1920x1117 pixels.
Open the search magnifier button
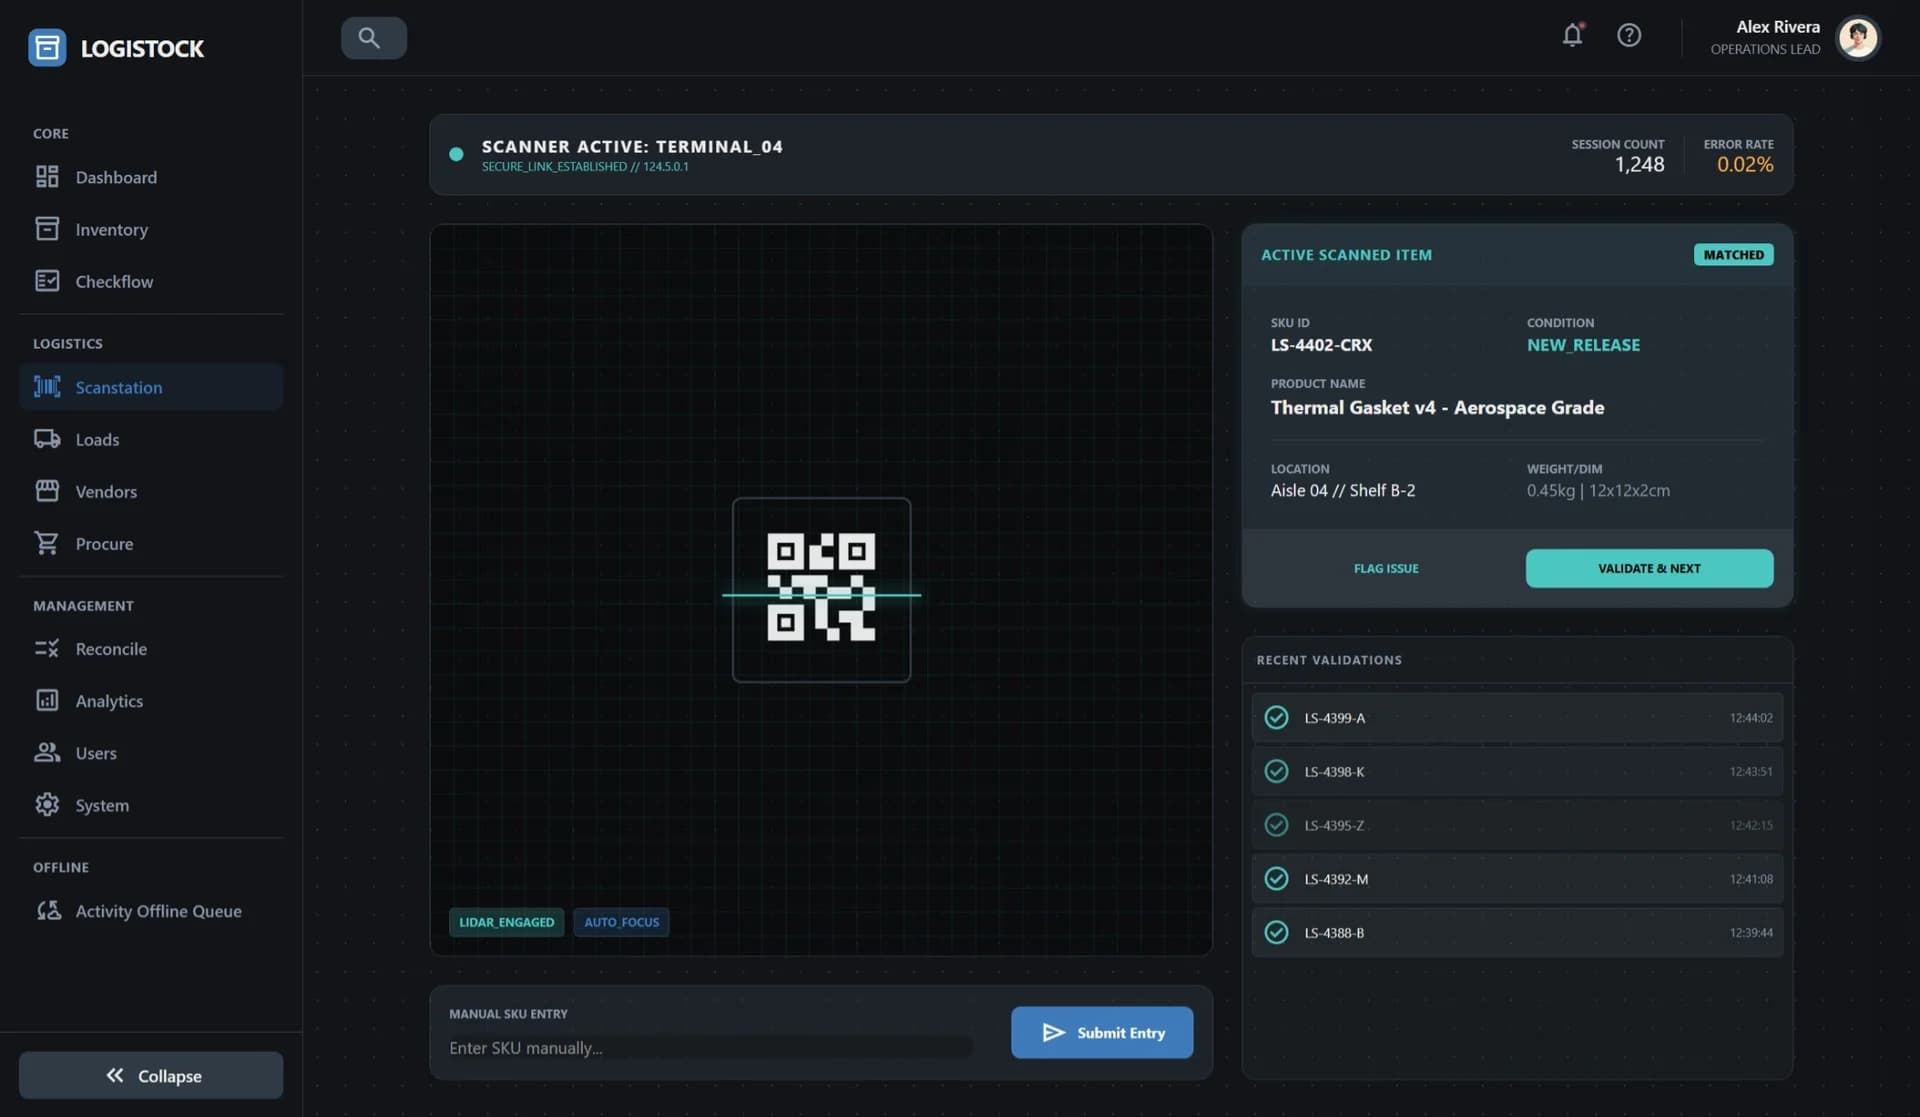click(373, 38)
